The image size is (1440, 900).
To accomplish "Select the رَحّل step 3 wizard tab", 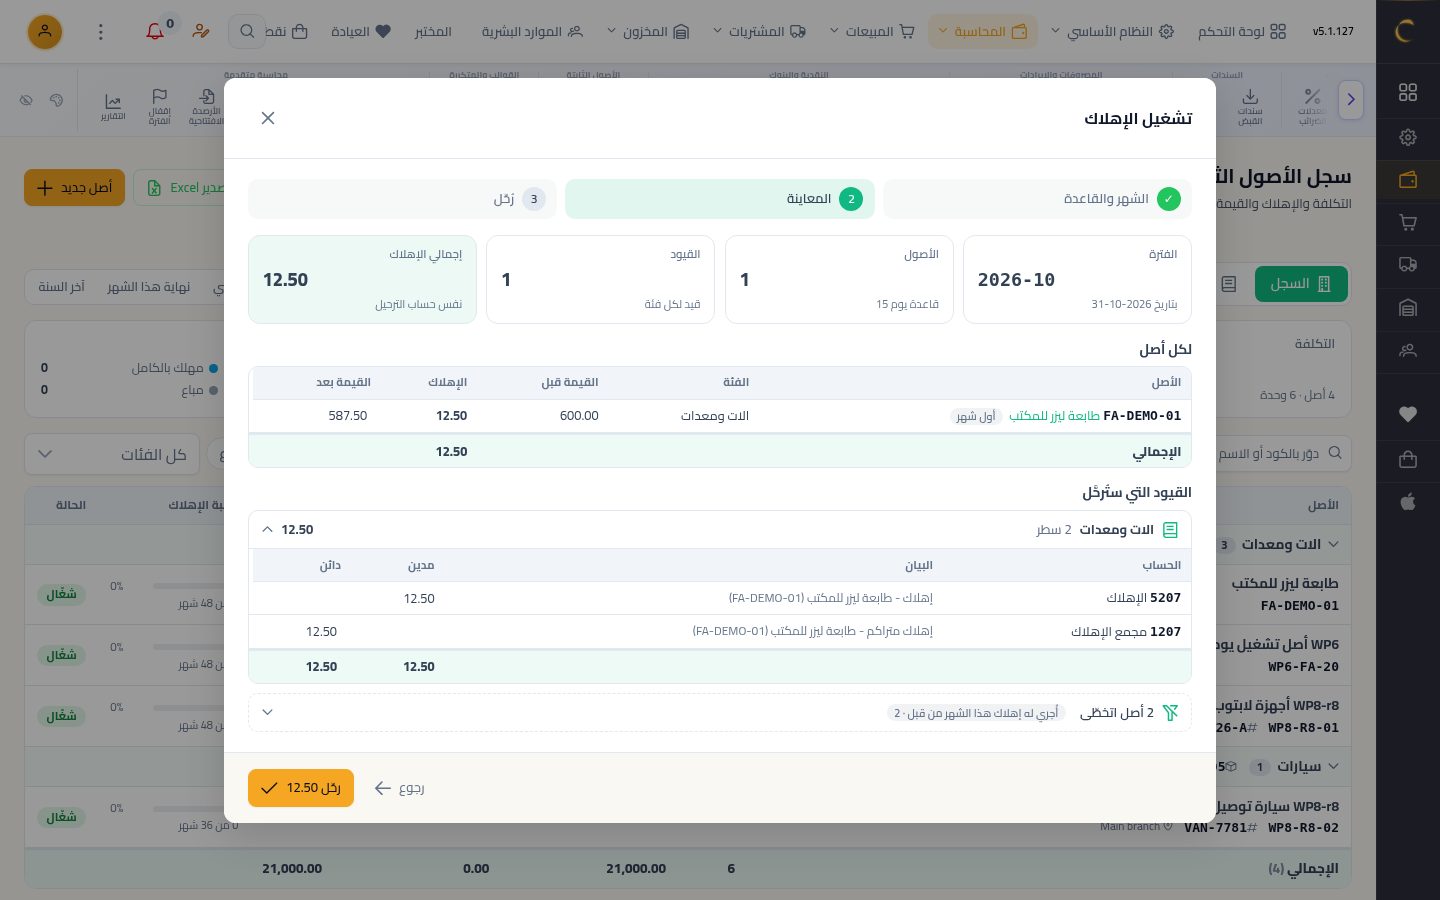I will (x=402, y=199).
